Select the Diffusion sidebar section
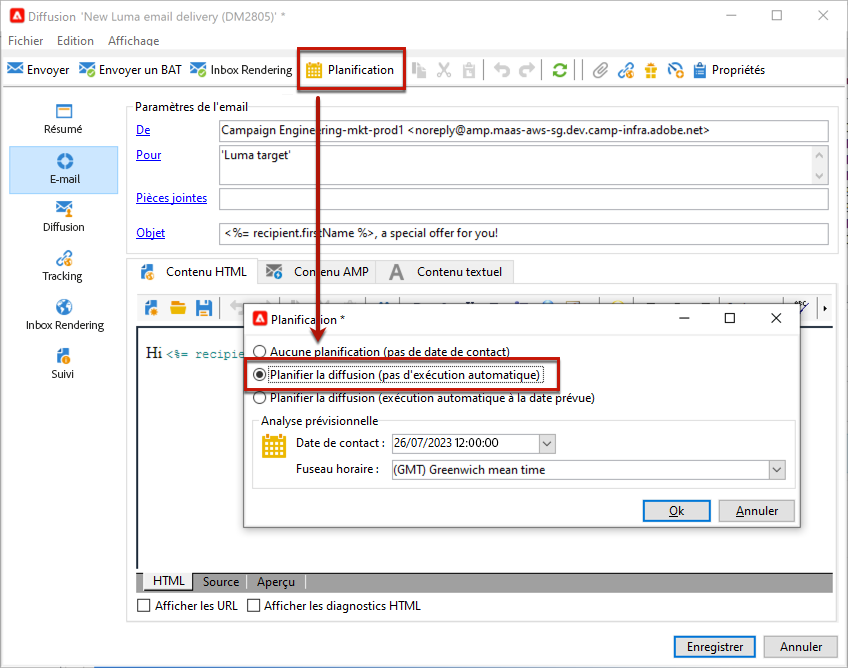 pos(64,216)
